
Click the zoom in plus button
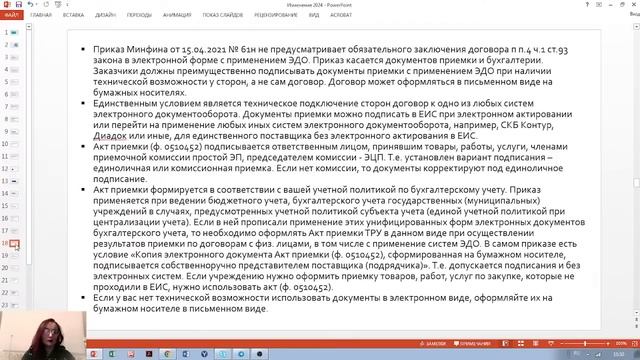(x=608, y=344)
